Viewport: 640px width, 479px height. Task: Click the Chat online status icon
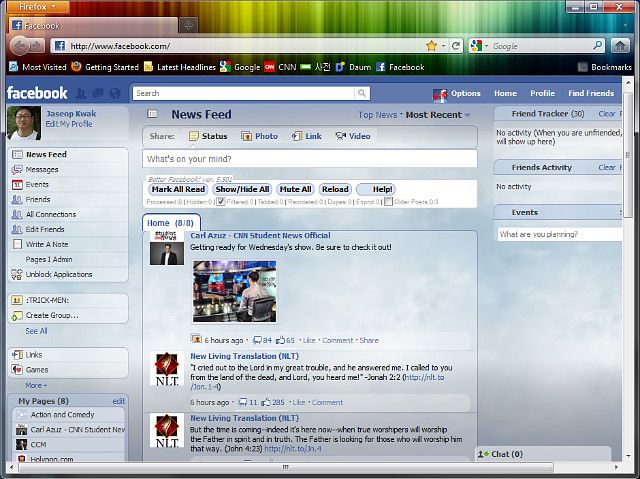click(x=483, y=454)
